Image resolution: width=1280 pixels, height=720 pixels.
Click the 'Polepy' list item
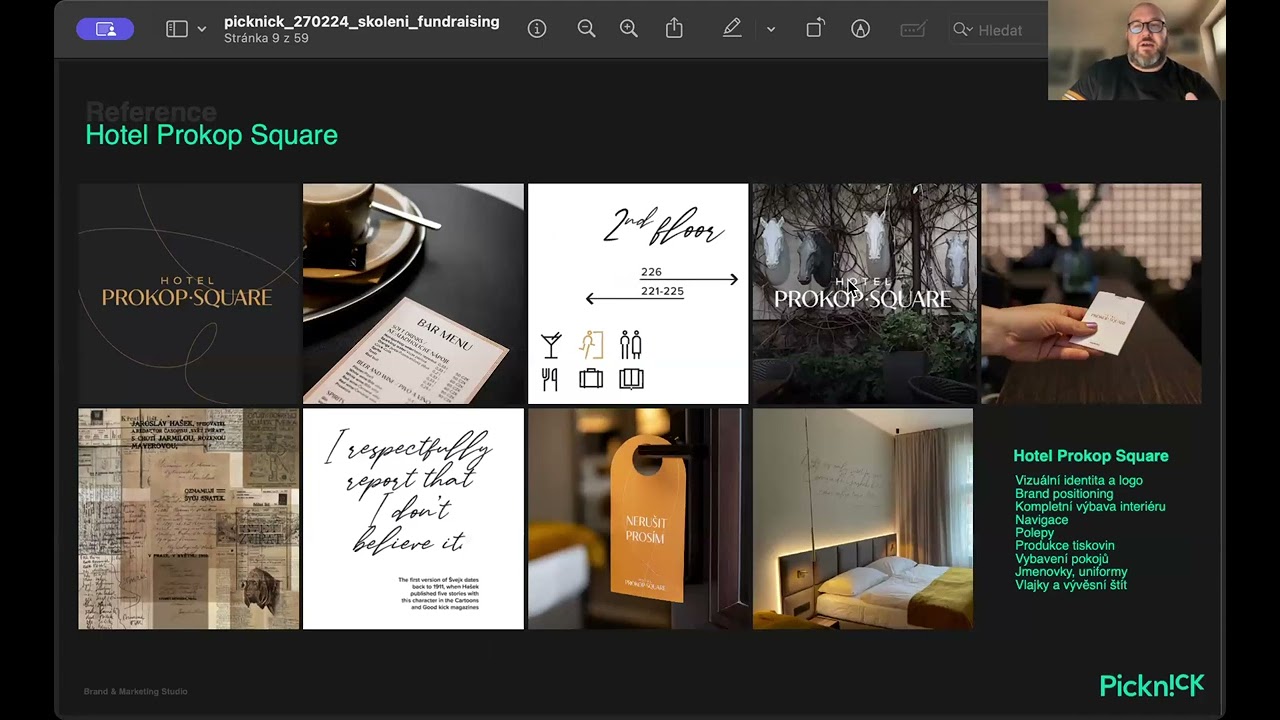pos(1035,533)
